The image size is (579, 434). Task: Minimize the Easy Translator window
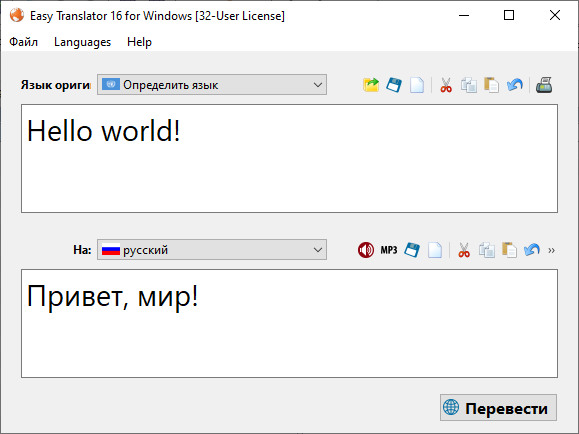(464, 16)
